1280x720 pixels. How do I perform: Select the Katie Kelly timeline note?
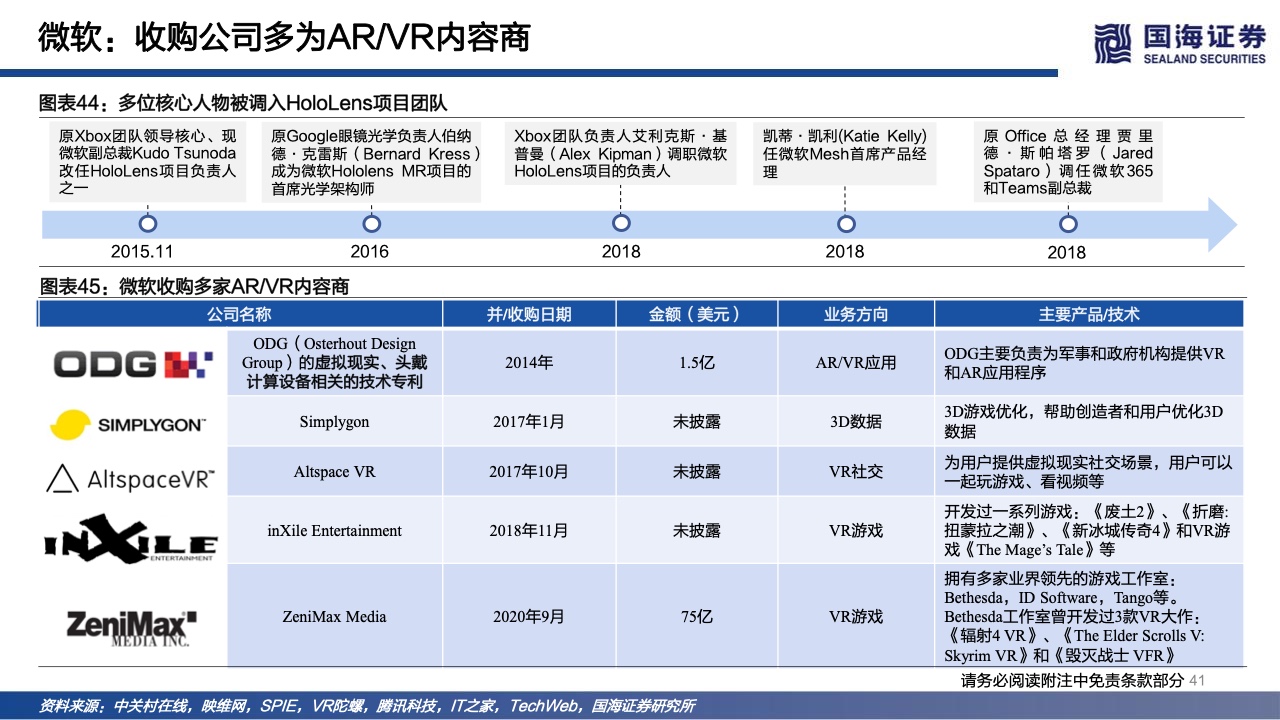point(846,154)
